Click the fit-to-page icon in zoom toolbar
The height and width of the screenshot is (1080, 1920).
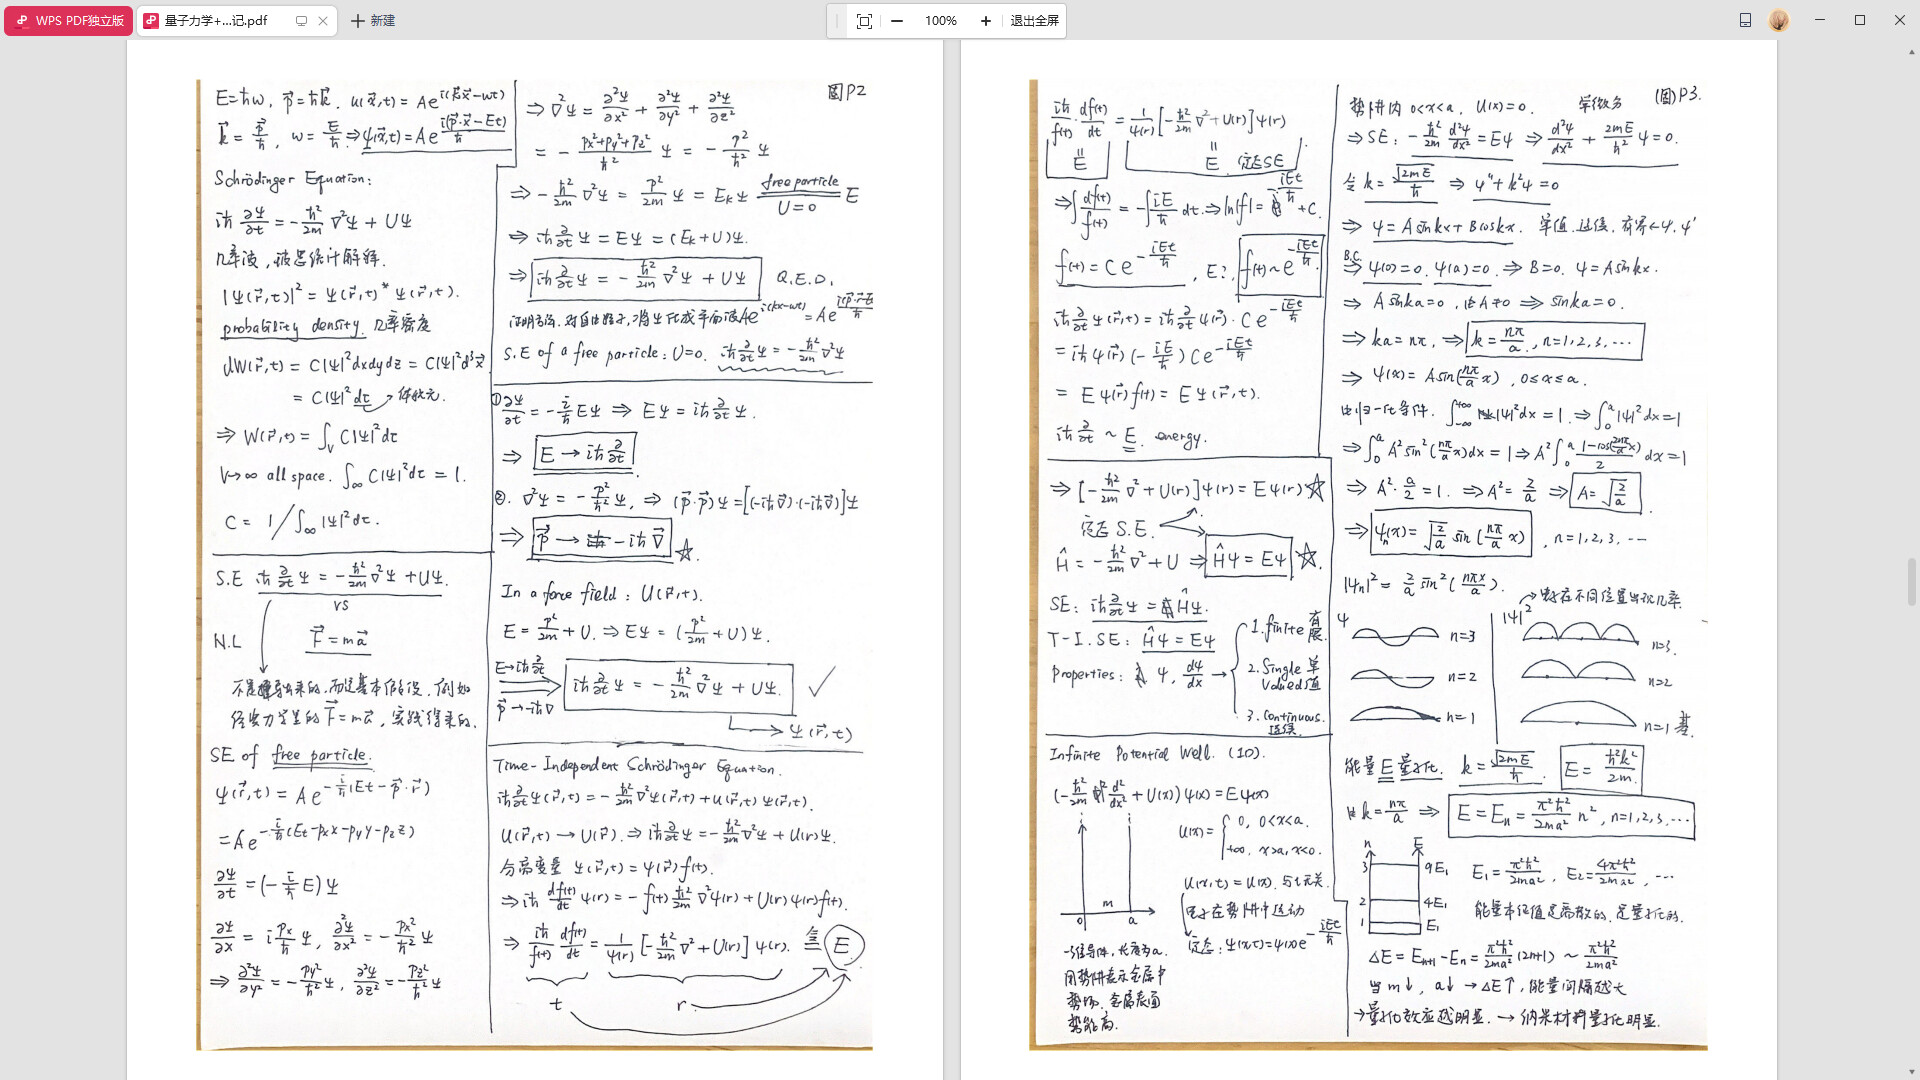[864, 21]
